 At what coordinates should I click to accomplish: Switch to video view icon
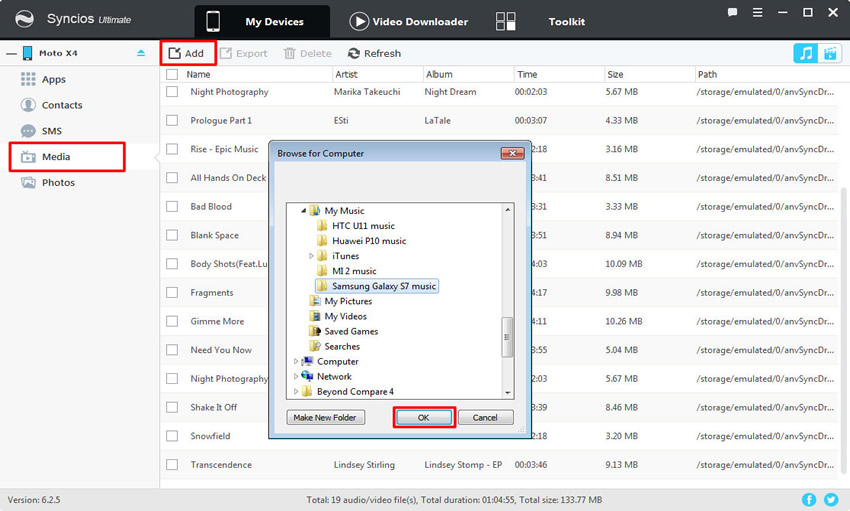(x=829, y=53)
